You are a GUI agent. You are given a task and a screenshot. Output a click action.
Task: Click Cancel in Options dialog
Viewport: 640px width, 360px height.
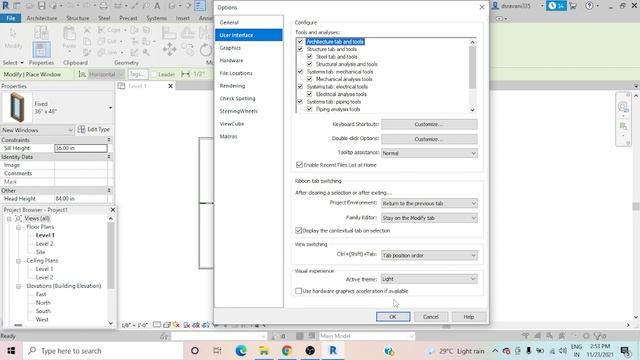431,317
